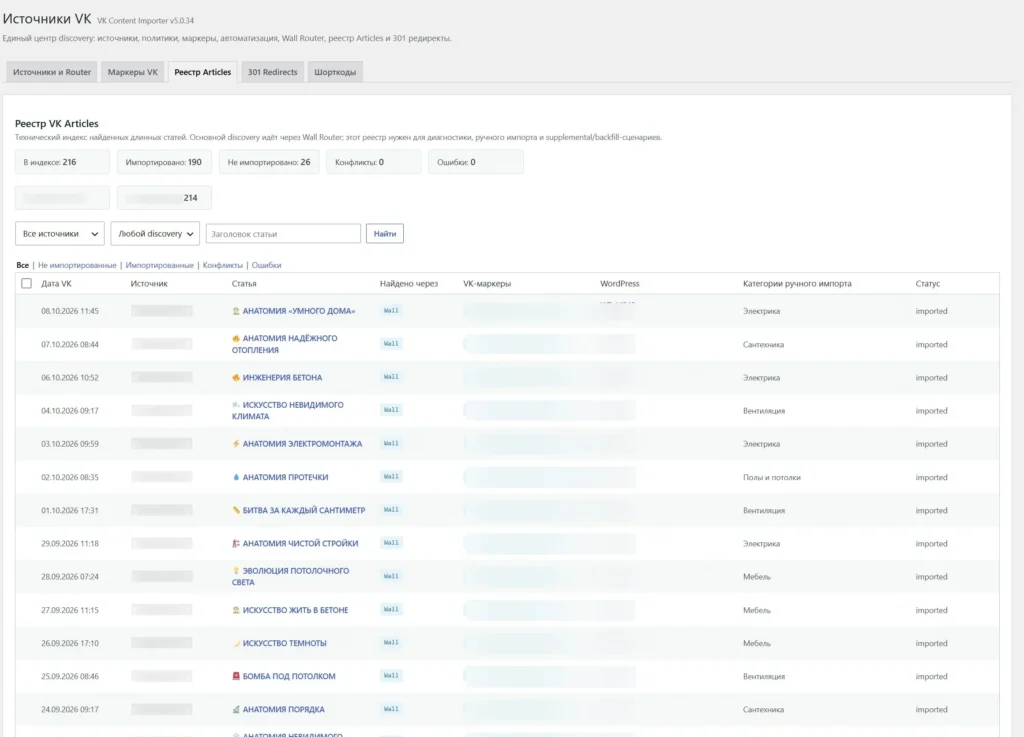
Task: Select the Реестр Articles tab
Action: point(202,72)
